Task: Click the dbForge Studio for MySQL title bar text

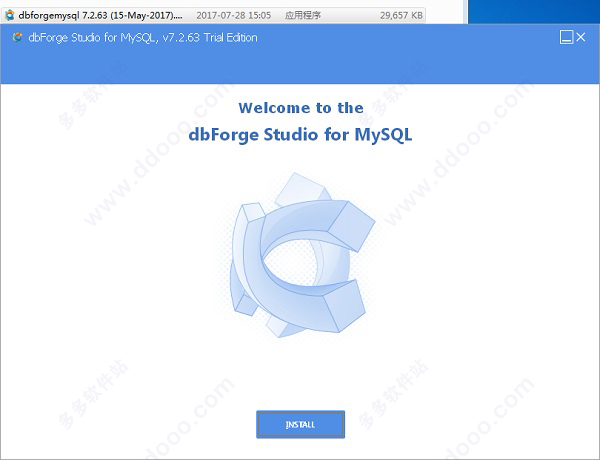Action: pos(143,38)
